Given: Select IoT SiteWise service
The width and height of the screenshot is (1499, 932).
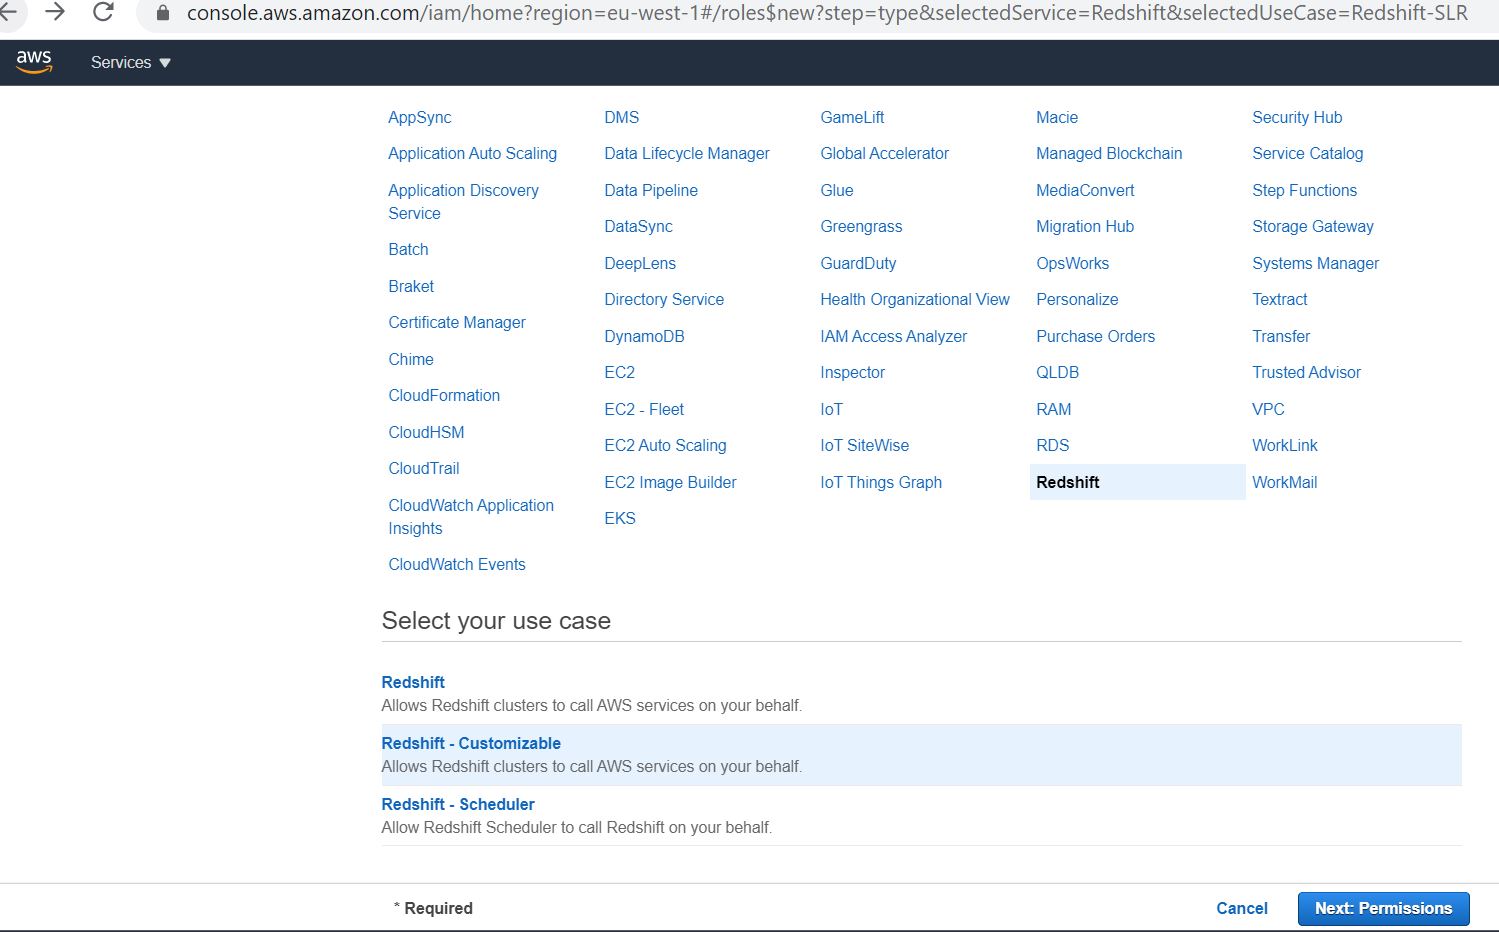Looking at the screenshot, I should coord(864,445).
